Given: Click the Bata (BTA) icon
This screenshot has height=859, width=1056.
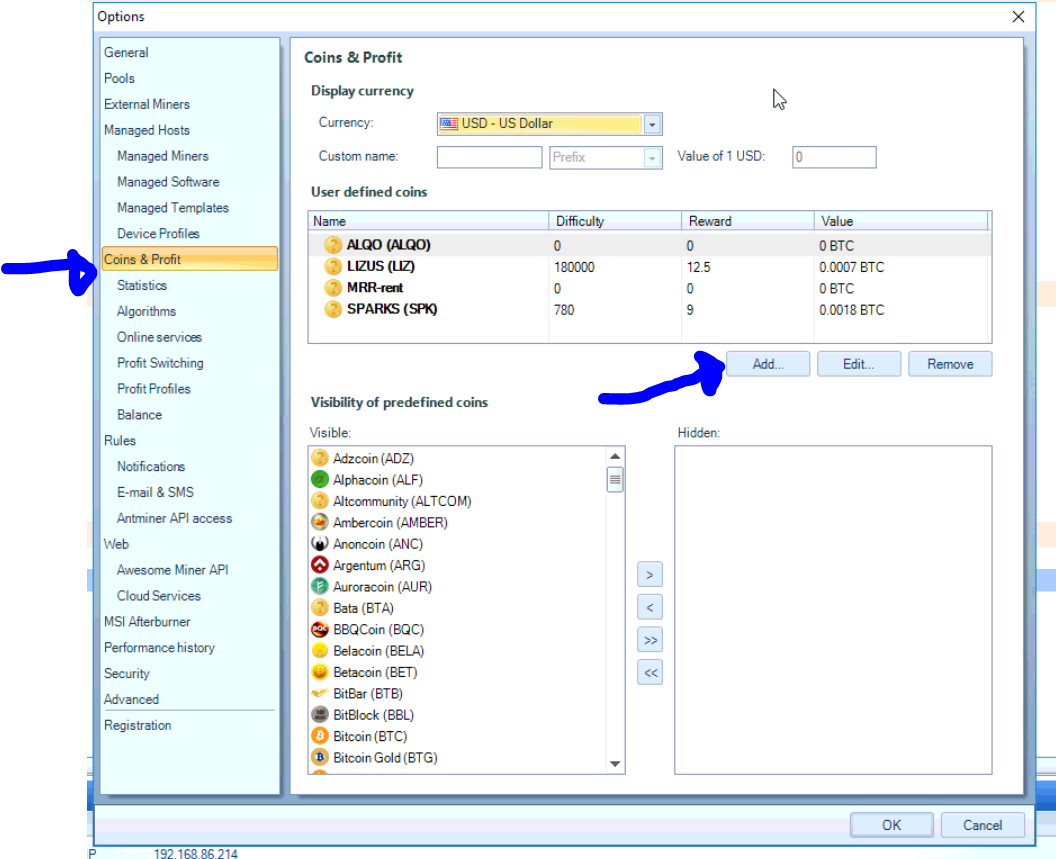Looking at the screenshot, I should (x=320, y=608).
